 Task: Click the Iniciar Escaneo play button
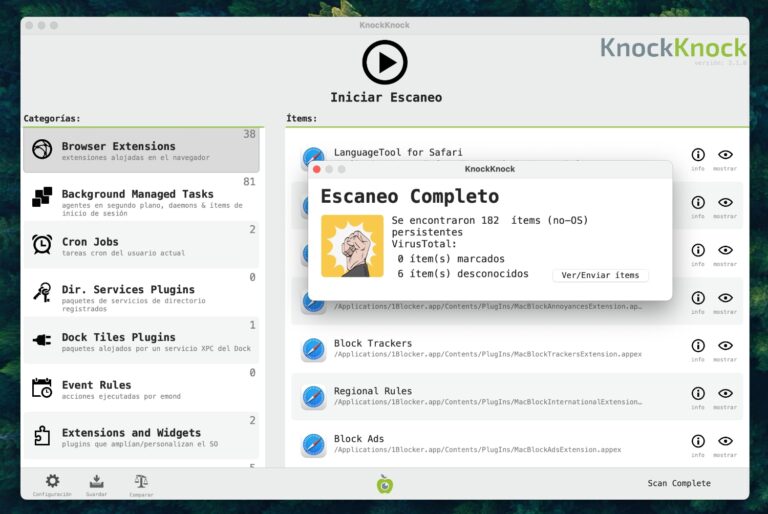click(384, 62)
